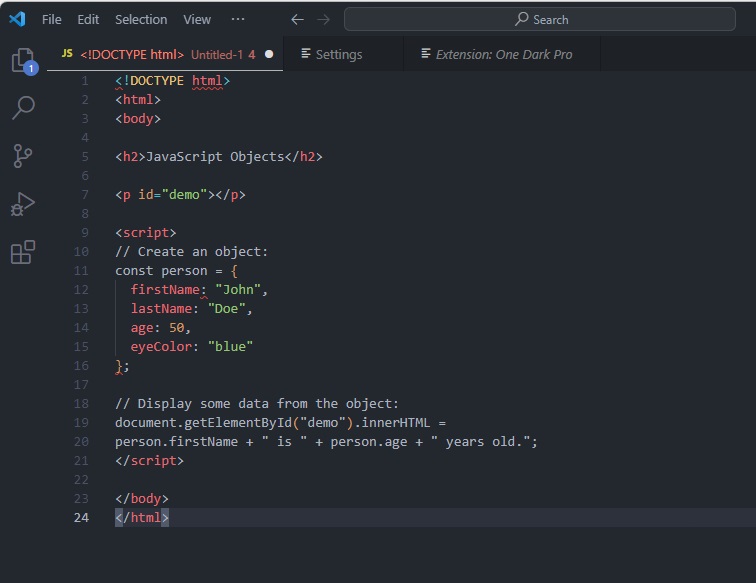Click the closing brace on line 16
Viewport: 756px width, 583px height.
[119, 366]
